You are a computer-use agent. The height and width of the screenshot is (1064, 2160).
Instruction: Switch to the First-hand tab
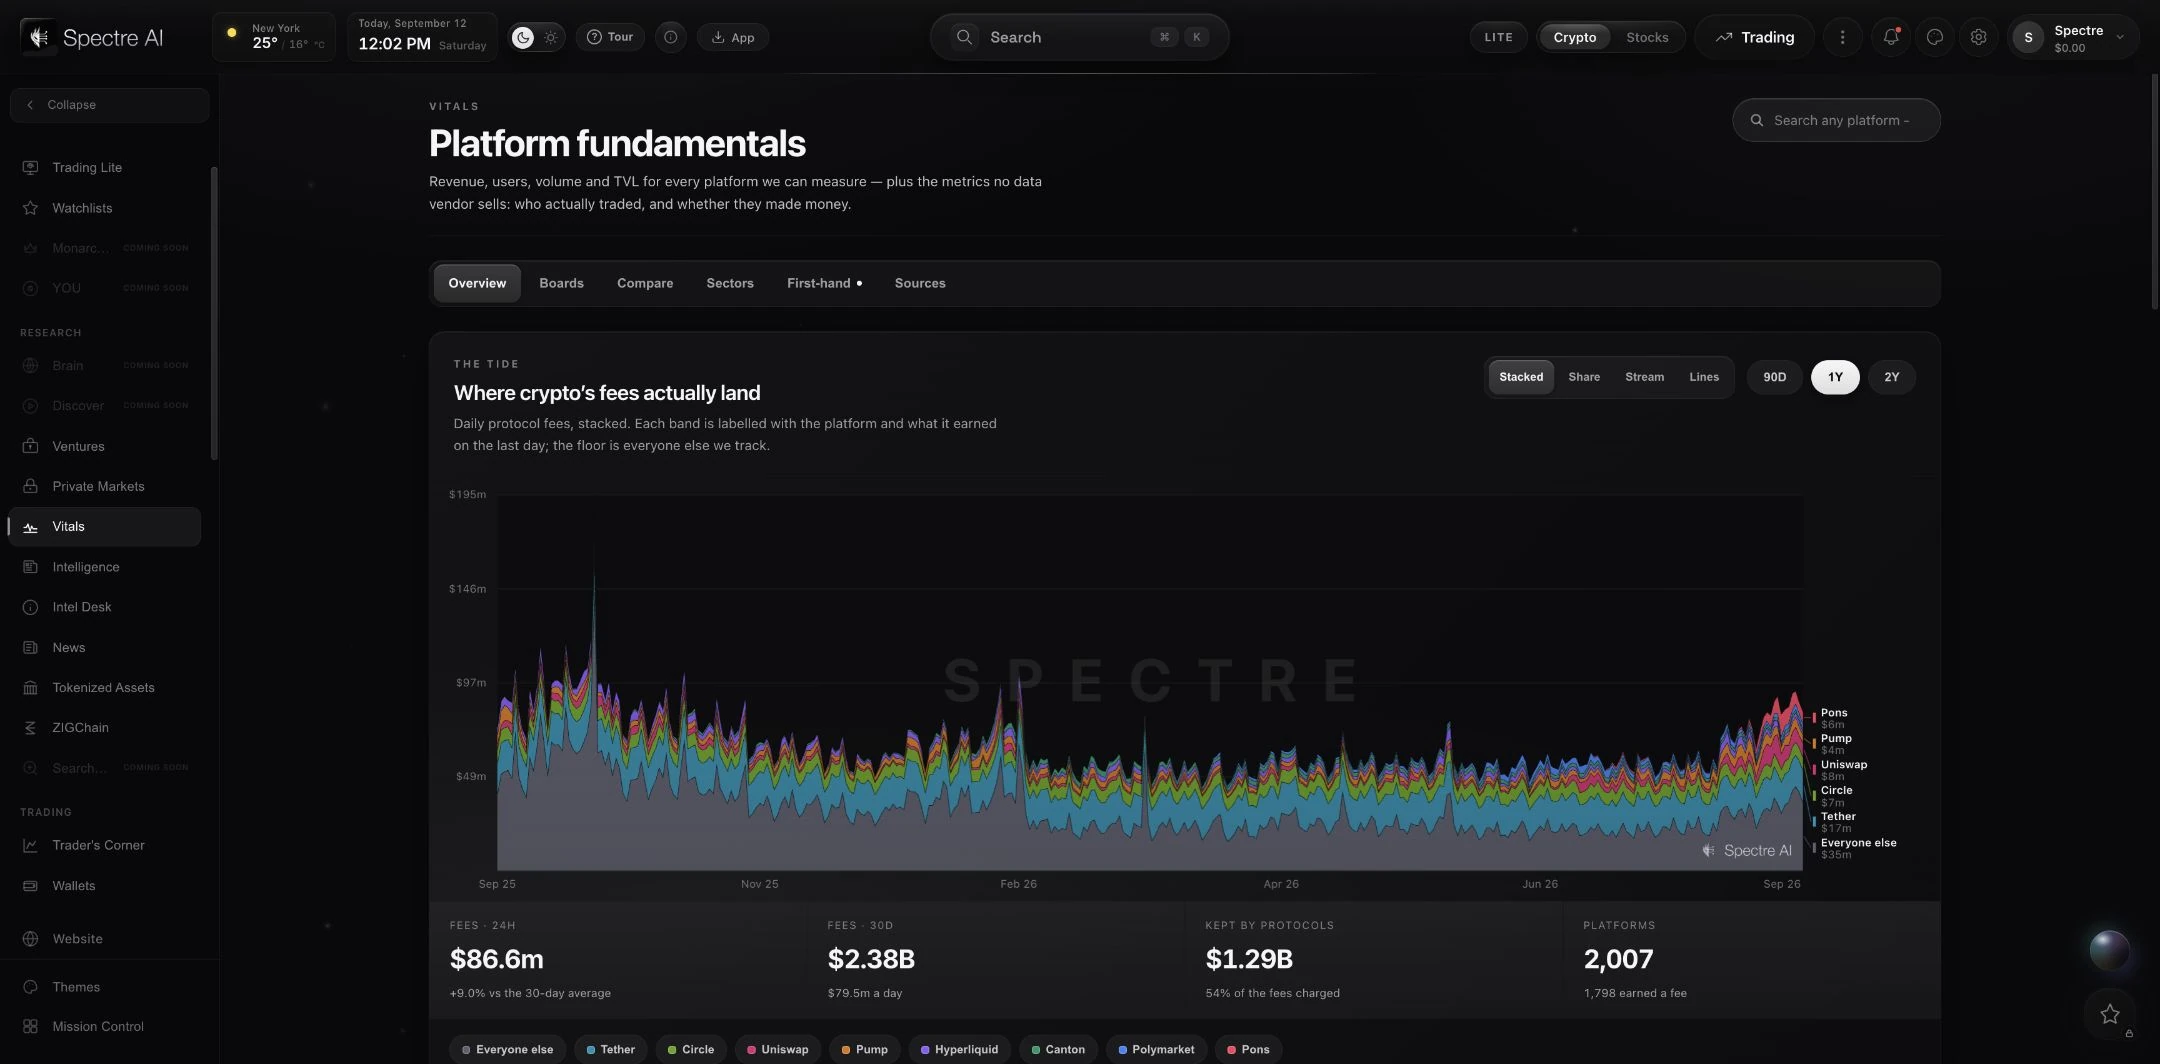pyautogui.click(x=824, y=284)
